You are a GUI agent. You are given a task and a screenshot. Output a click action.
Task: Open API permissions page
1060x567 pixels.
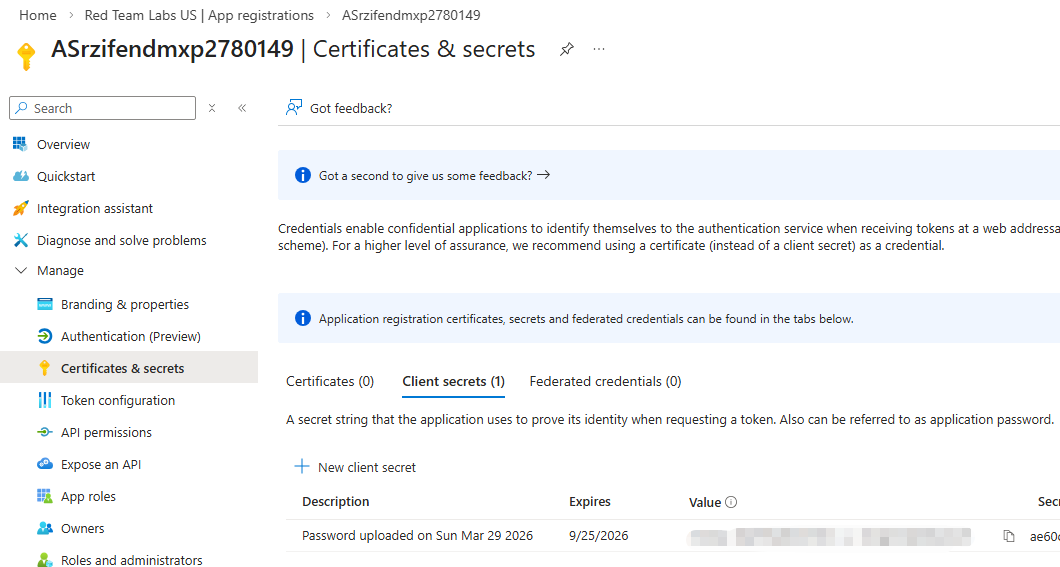[x=106, y=433]
